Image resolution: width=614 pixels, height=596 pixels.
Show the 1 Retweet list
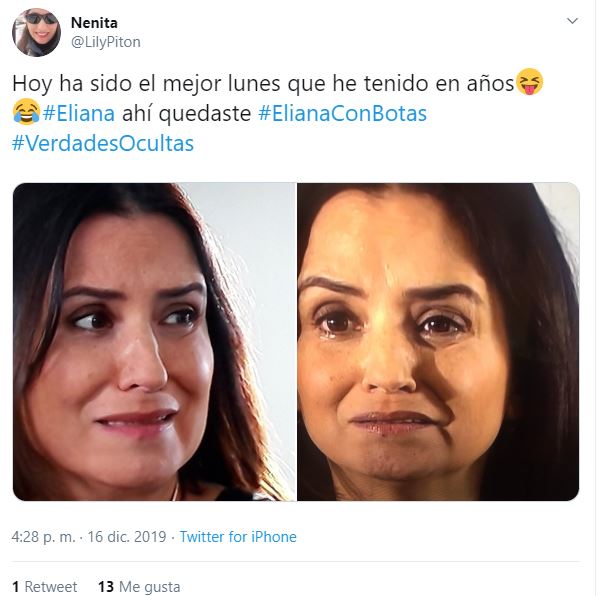(45, 587)
